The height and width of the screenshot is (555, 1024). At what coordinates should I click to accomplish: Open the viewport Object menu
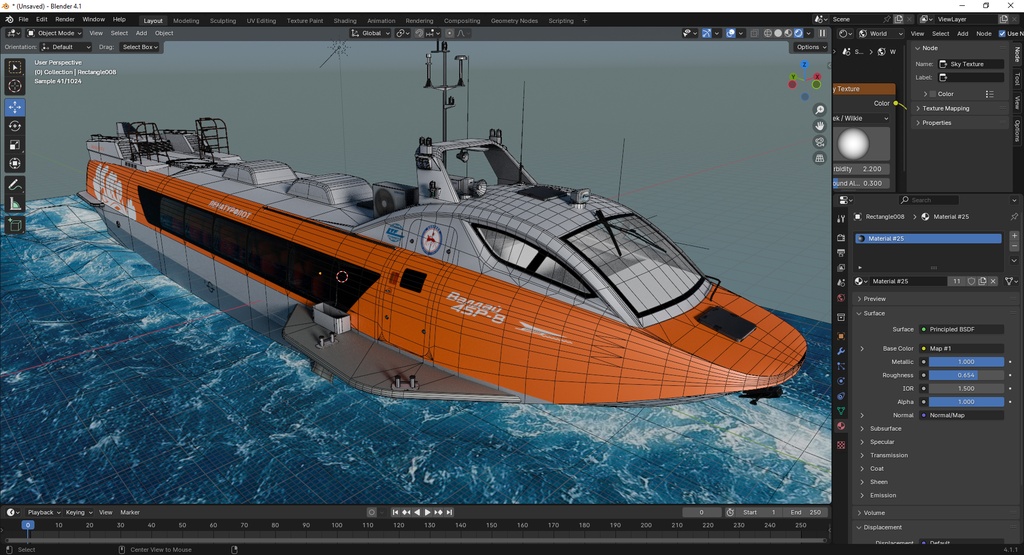[x=164, y=33]
